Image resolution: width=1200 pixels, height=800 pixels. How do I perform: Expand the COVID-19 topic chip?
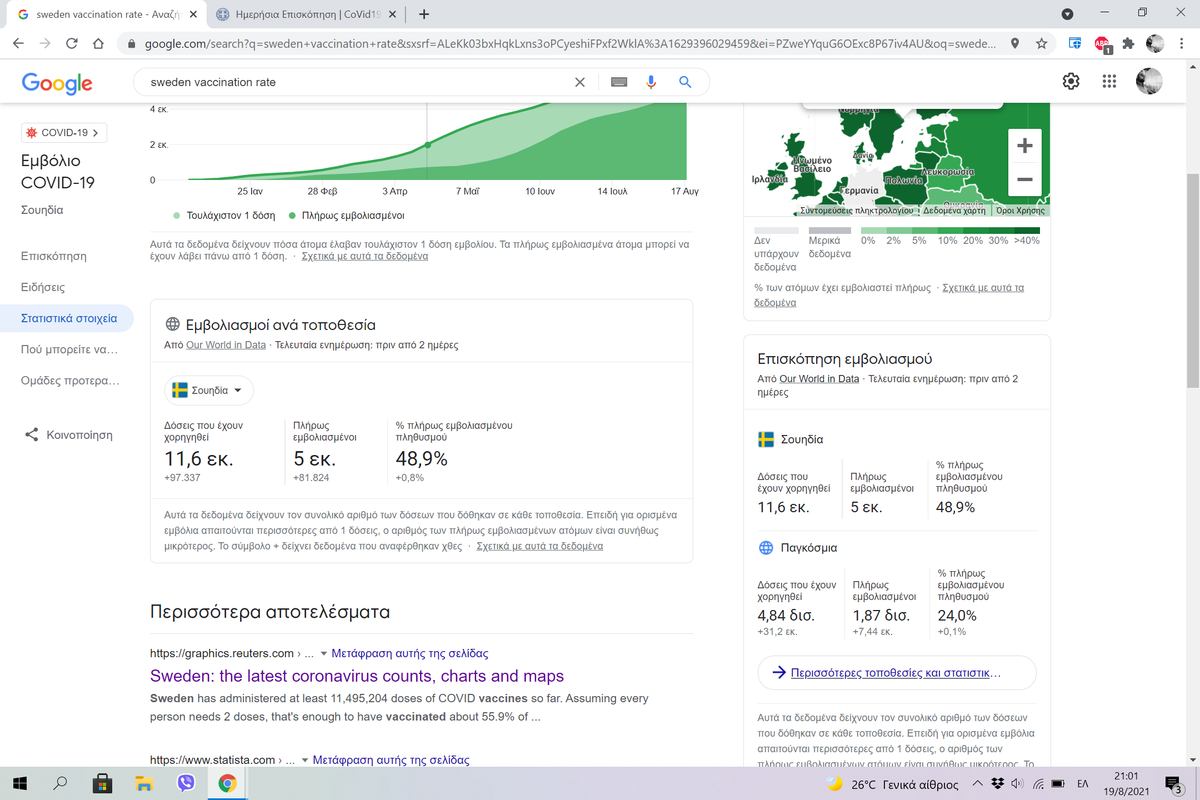point(66,133)
